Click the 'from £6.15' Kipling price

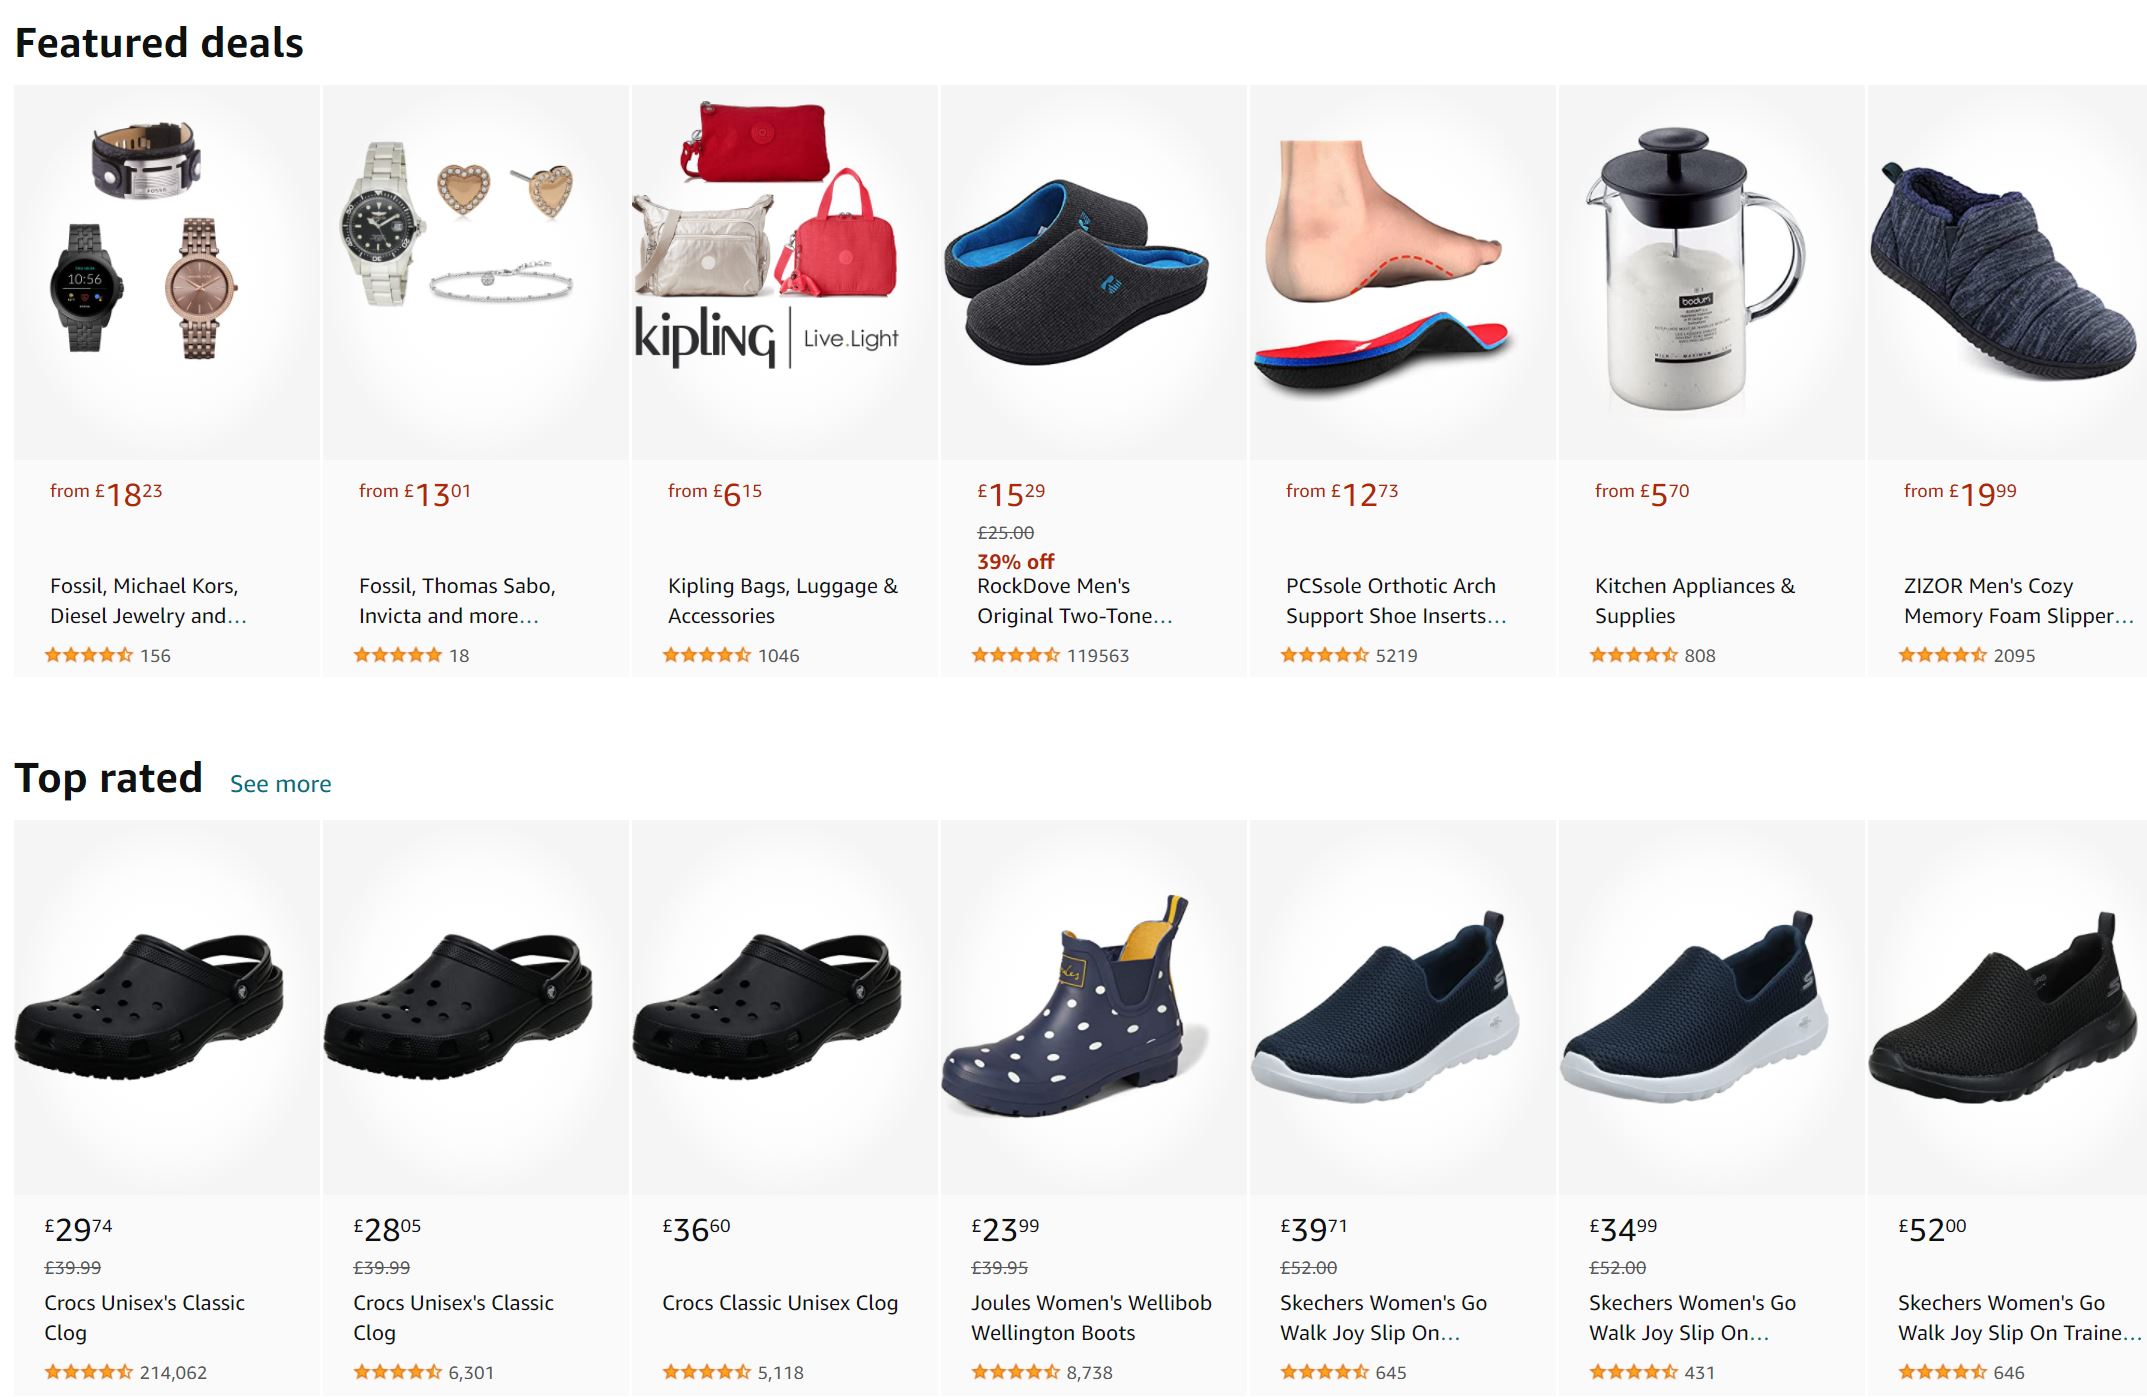click(715, 494)
